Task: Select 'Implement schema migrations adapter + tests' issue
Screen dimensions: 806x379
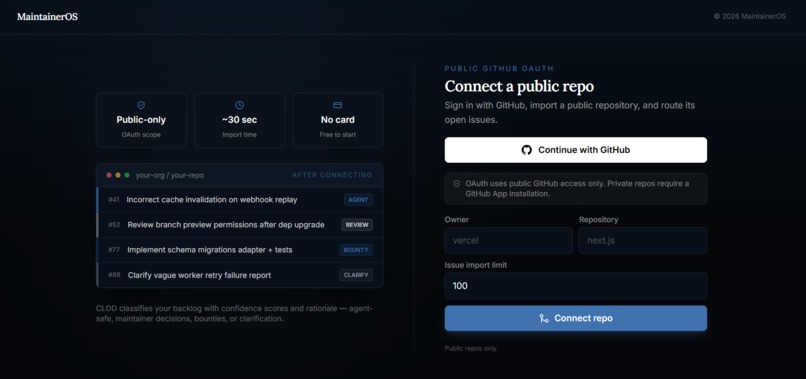Action: click(x=210, y=250)
